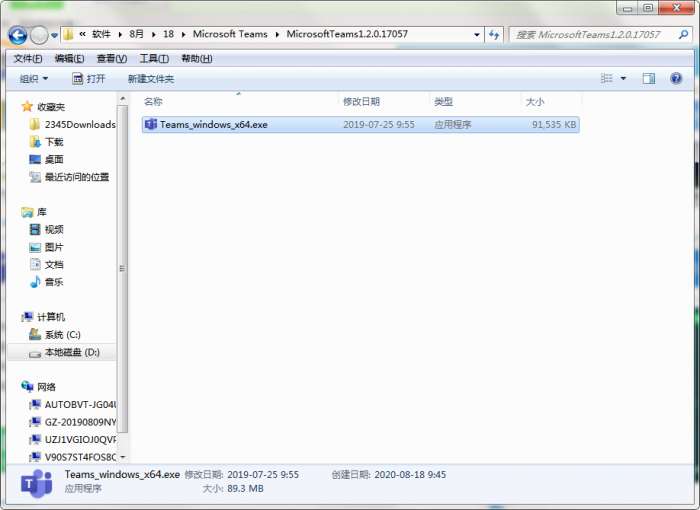700x510 pixels.
Task: Change view with the view icon
Action: tap(606, 79)
